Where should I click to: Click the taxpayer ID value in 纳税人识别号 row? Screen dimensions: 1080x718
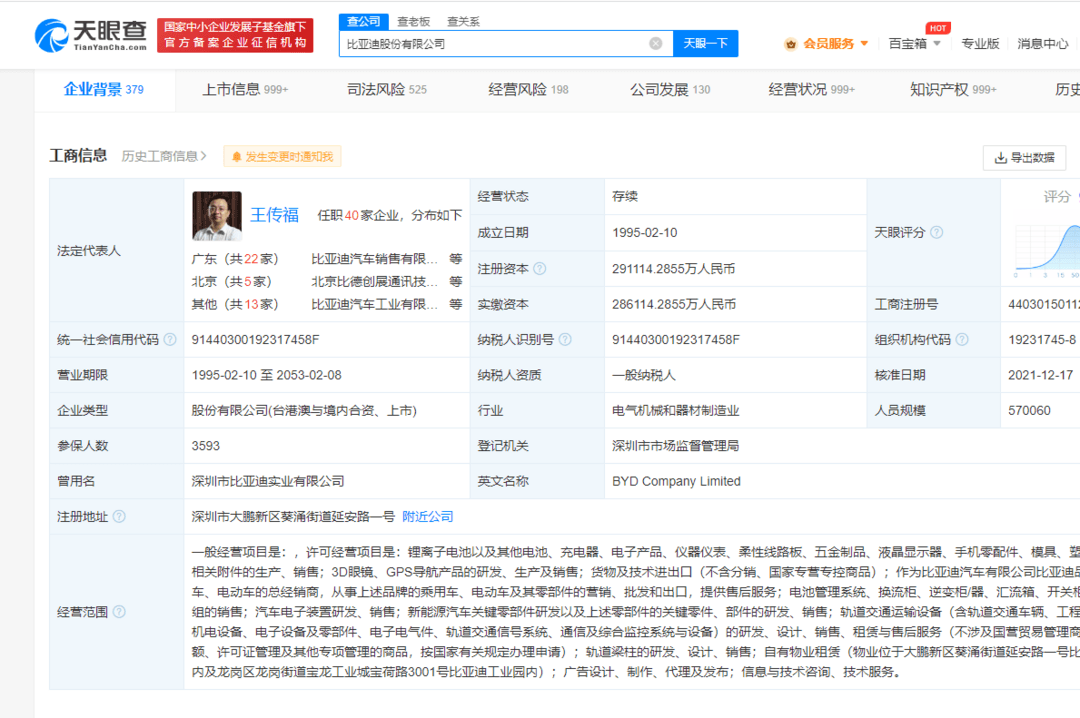[x=676, y=340]
